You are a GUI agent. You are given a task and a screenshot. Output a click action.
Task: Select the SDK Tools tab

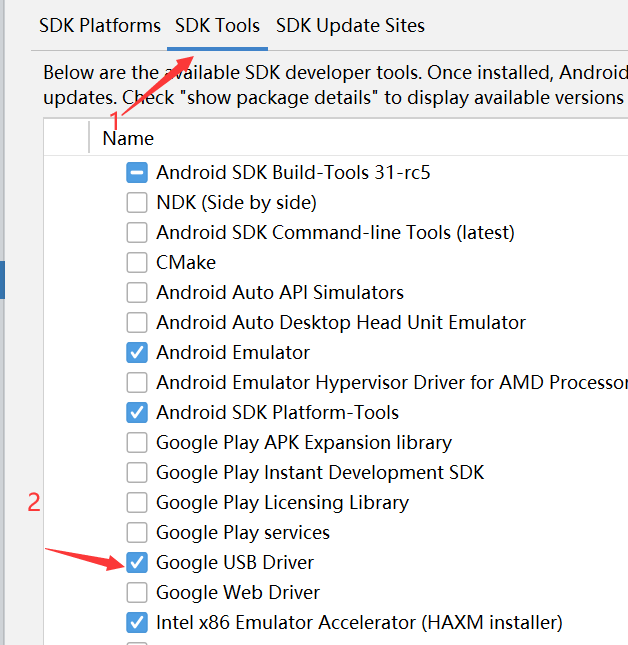tap(217, 26)
